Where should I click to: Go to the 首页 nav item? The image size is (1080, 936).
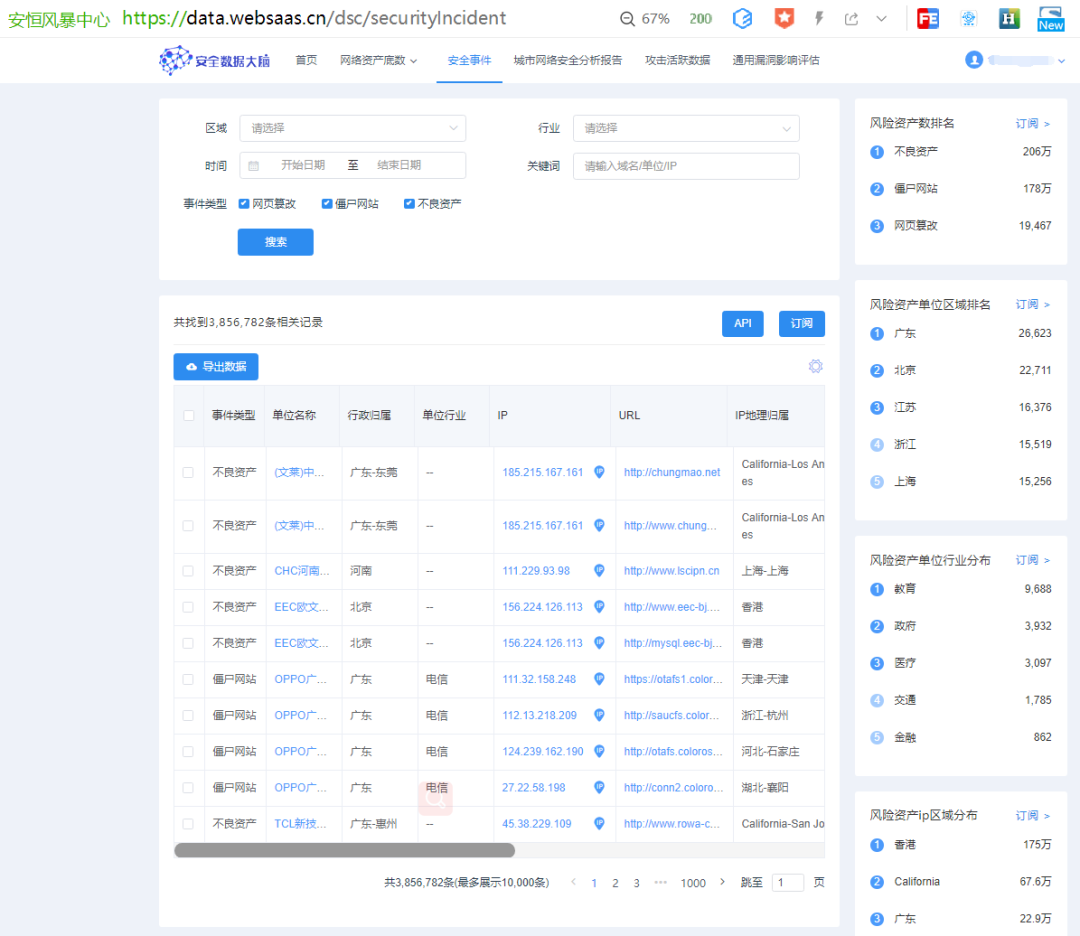coord(306,60)
